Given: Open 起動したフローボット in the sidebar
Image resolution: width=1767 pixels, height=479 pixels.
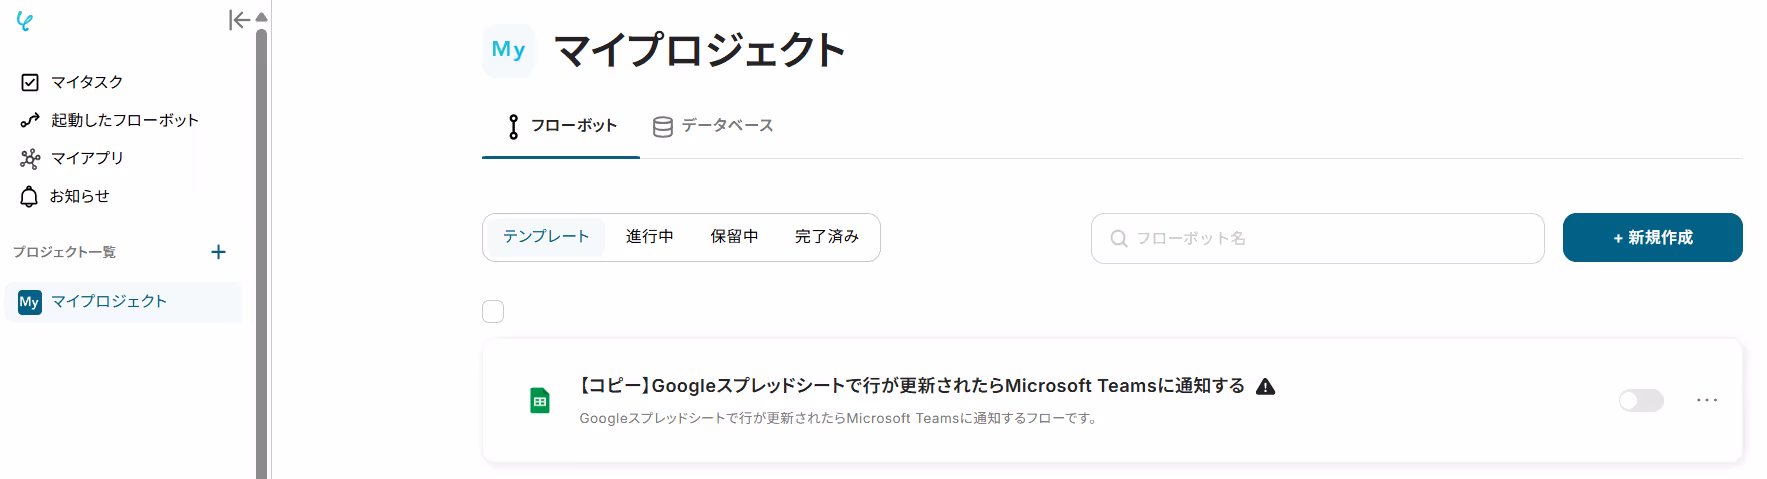Looking at the screenshot, I should coord(110,120).
